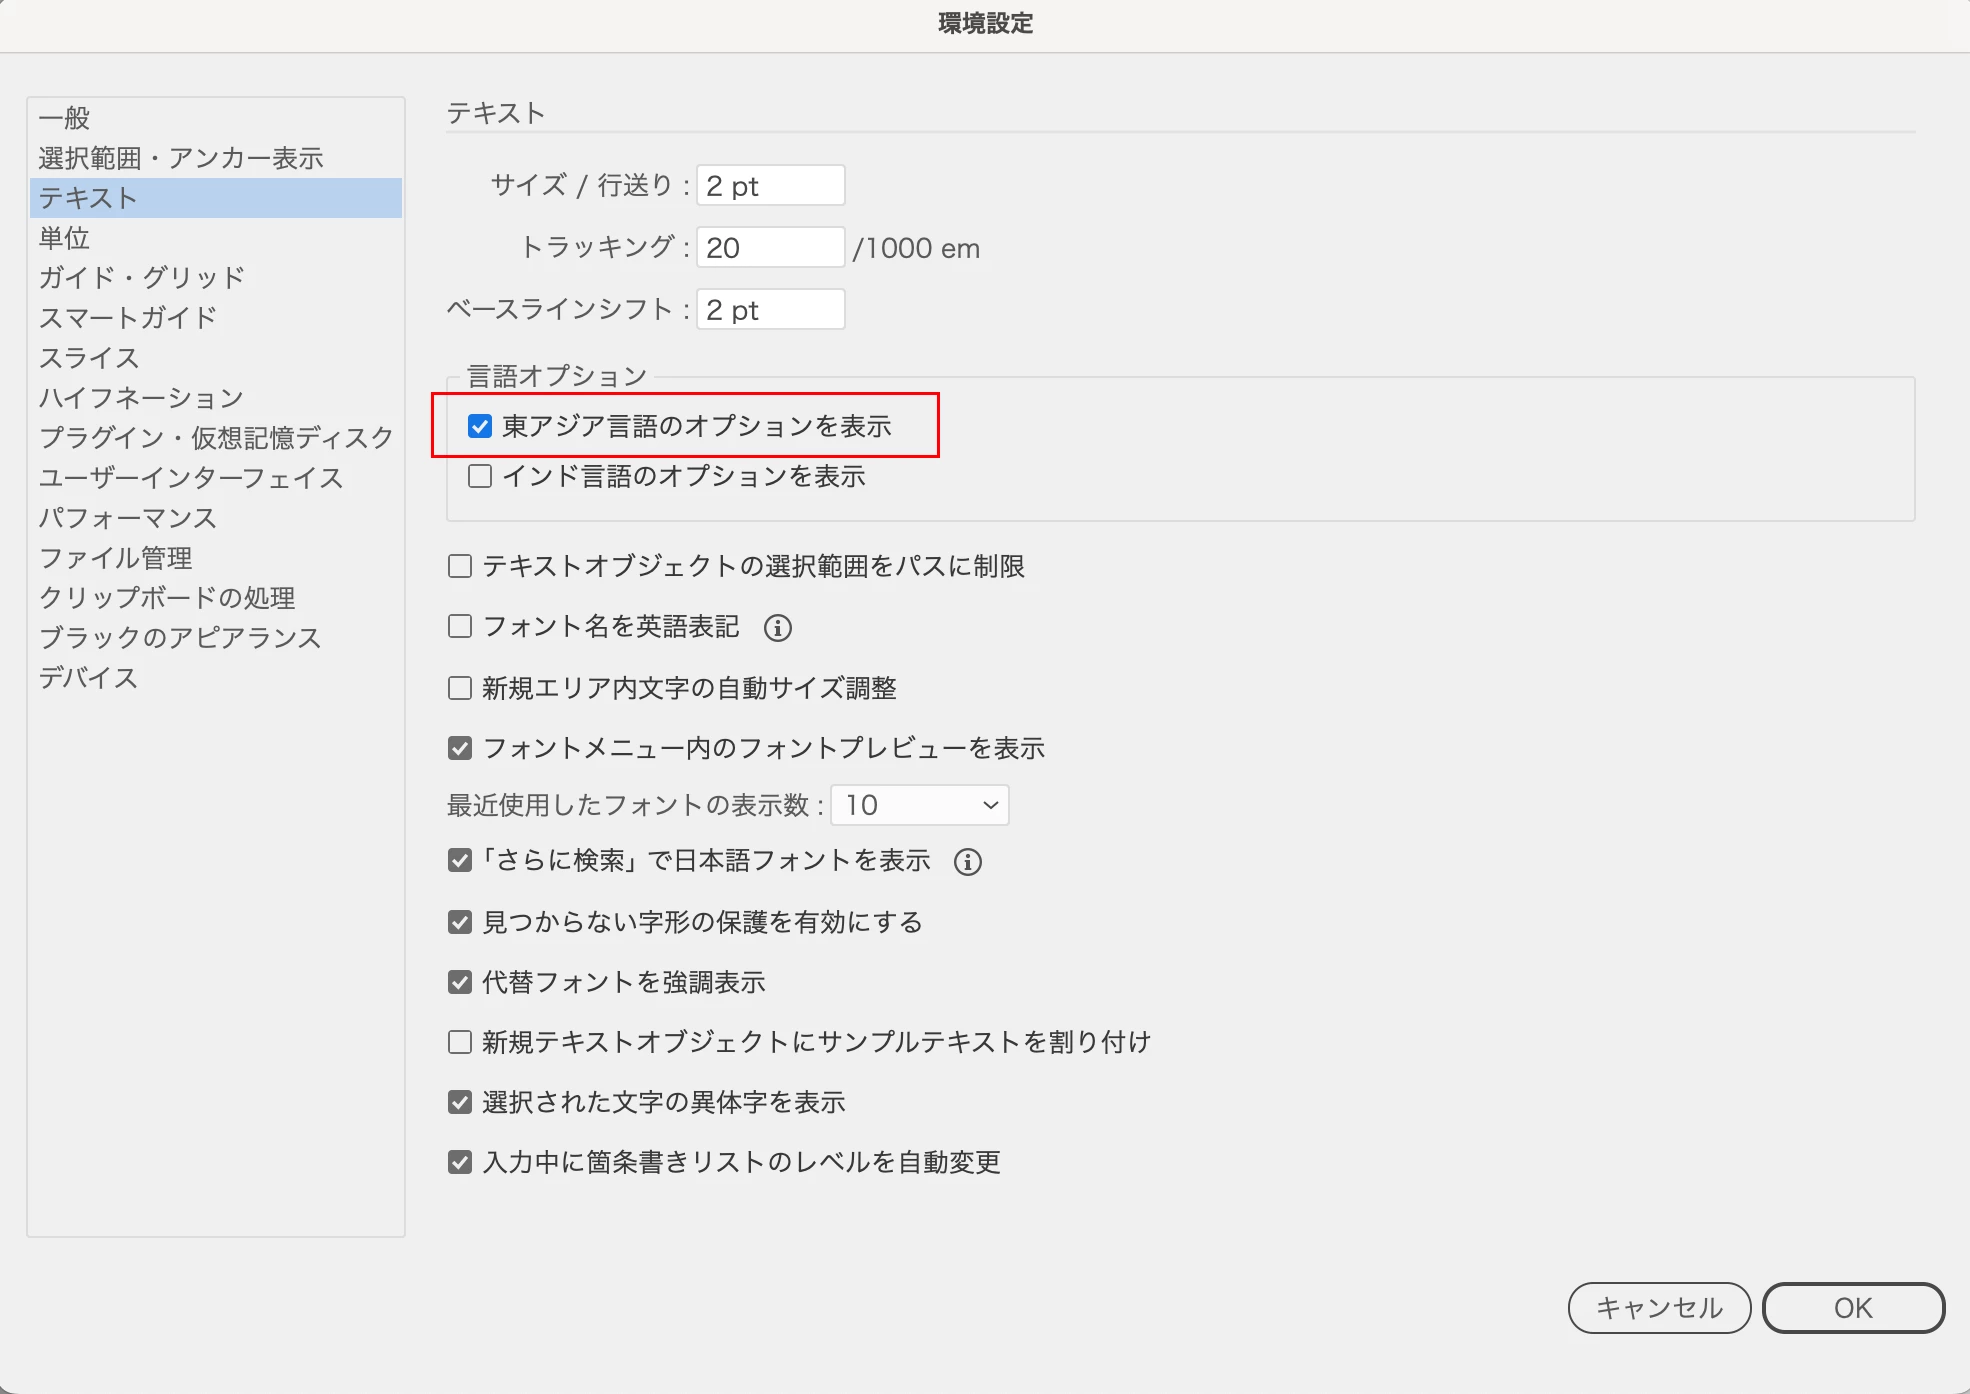Toggle フォント名を英語表記 checkbox

460,627
